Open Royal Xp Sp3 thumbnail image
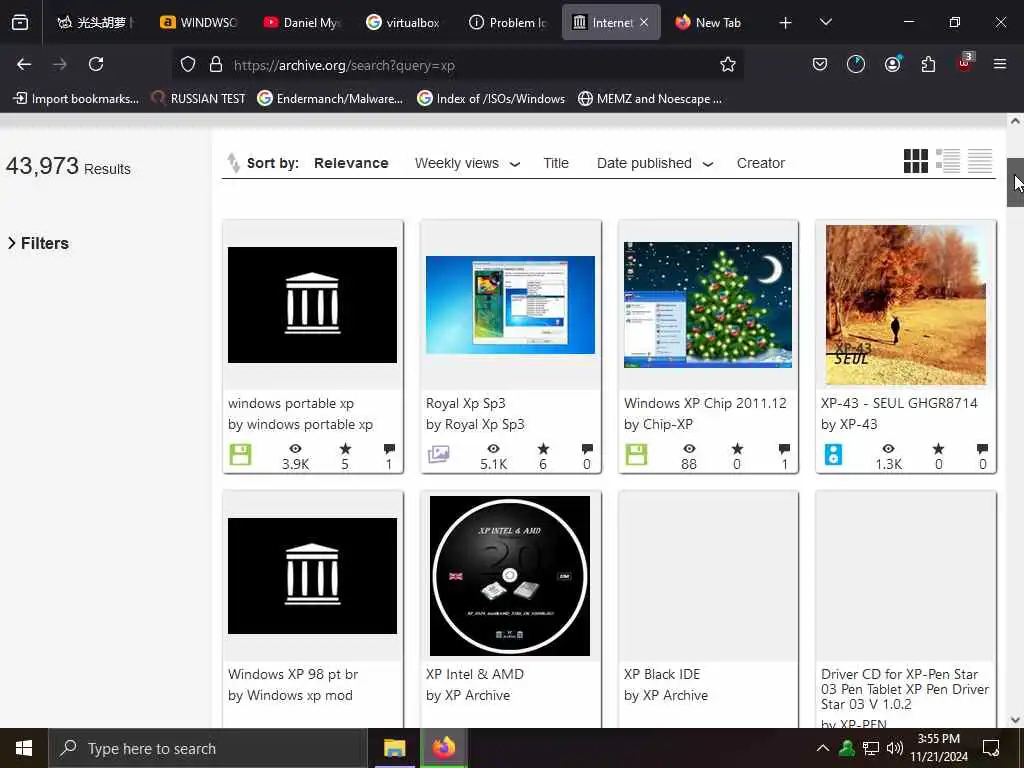This screenshot has height=768, width=1024. pos(510,304)
